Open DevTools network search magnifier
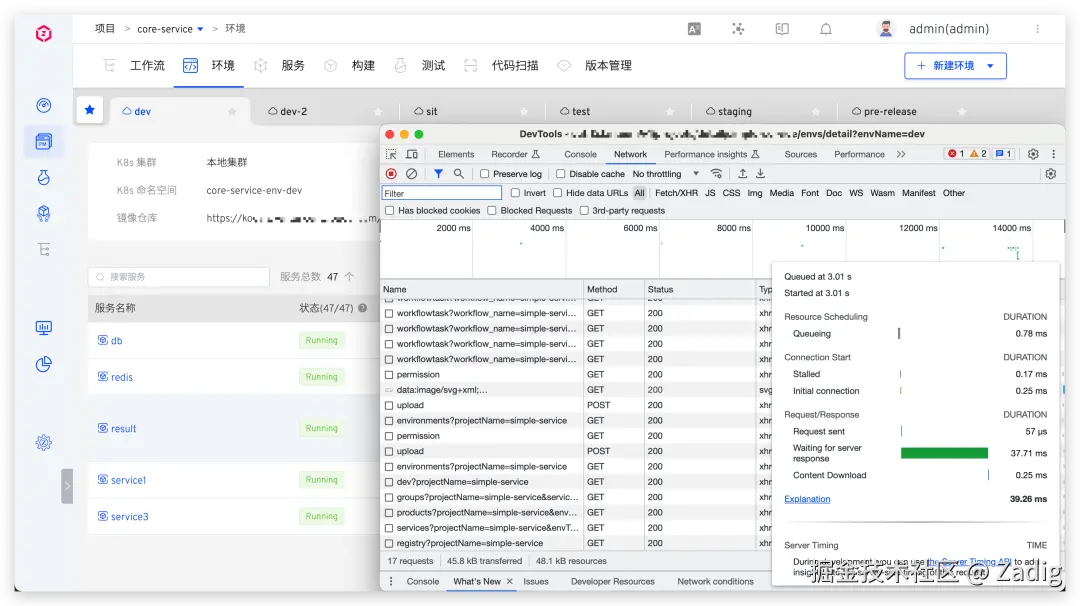 click(x=459, y=174)
